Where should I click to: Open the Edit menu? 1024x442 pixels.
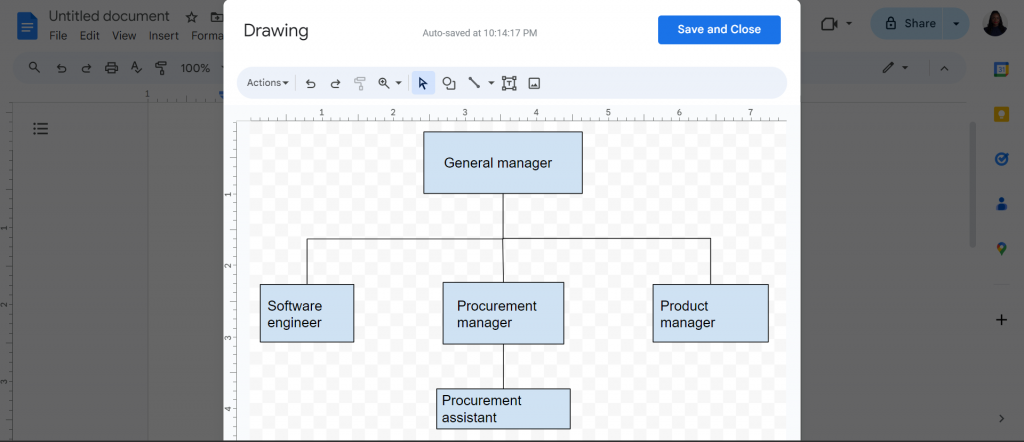89,36
